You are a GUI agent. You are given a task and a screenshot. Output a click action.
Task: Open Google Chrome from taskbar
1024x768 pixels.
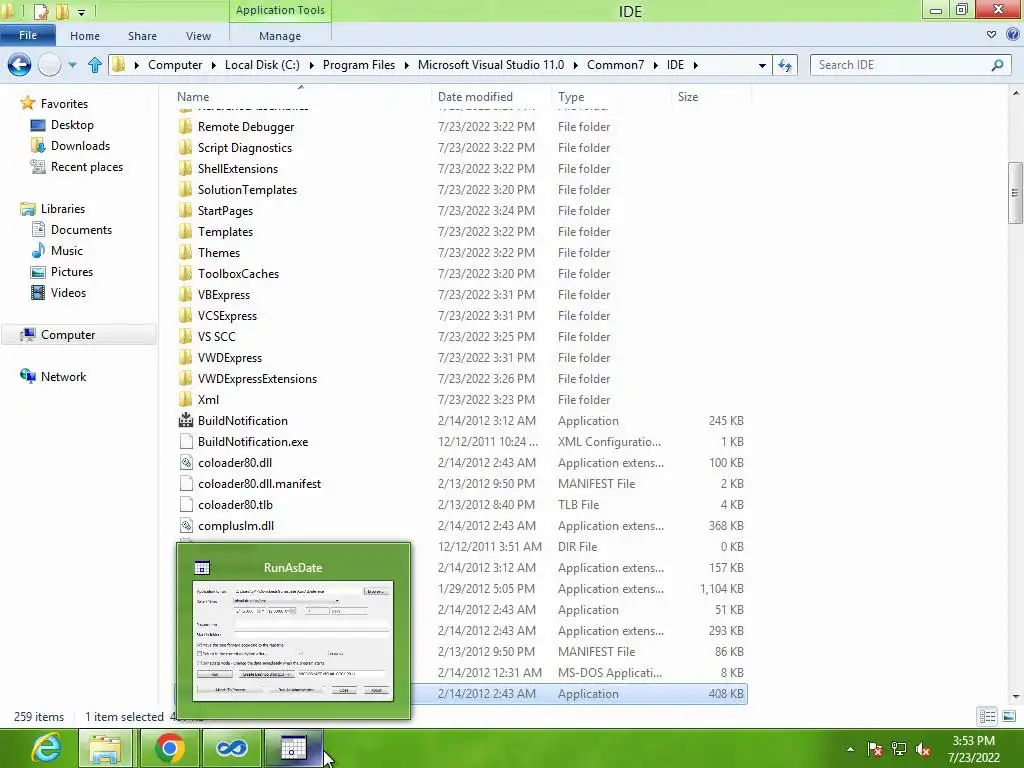[x=169, y=748]
